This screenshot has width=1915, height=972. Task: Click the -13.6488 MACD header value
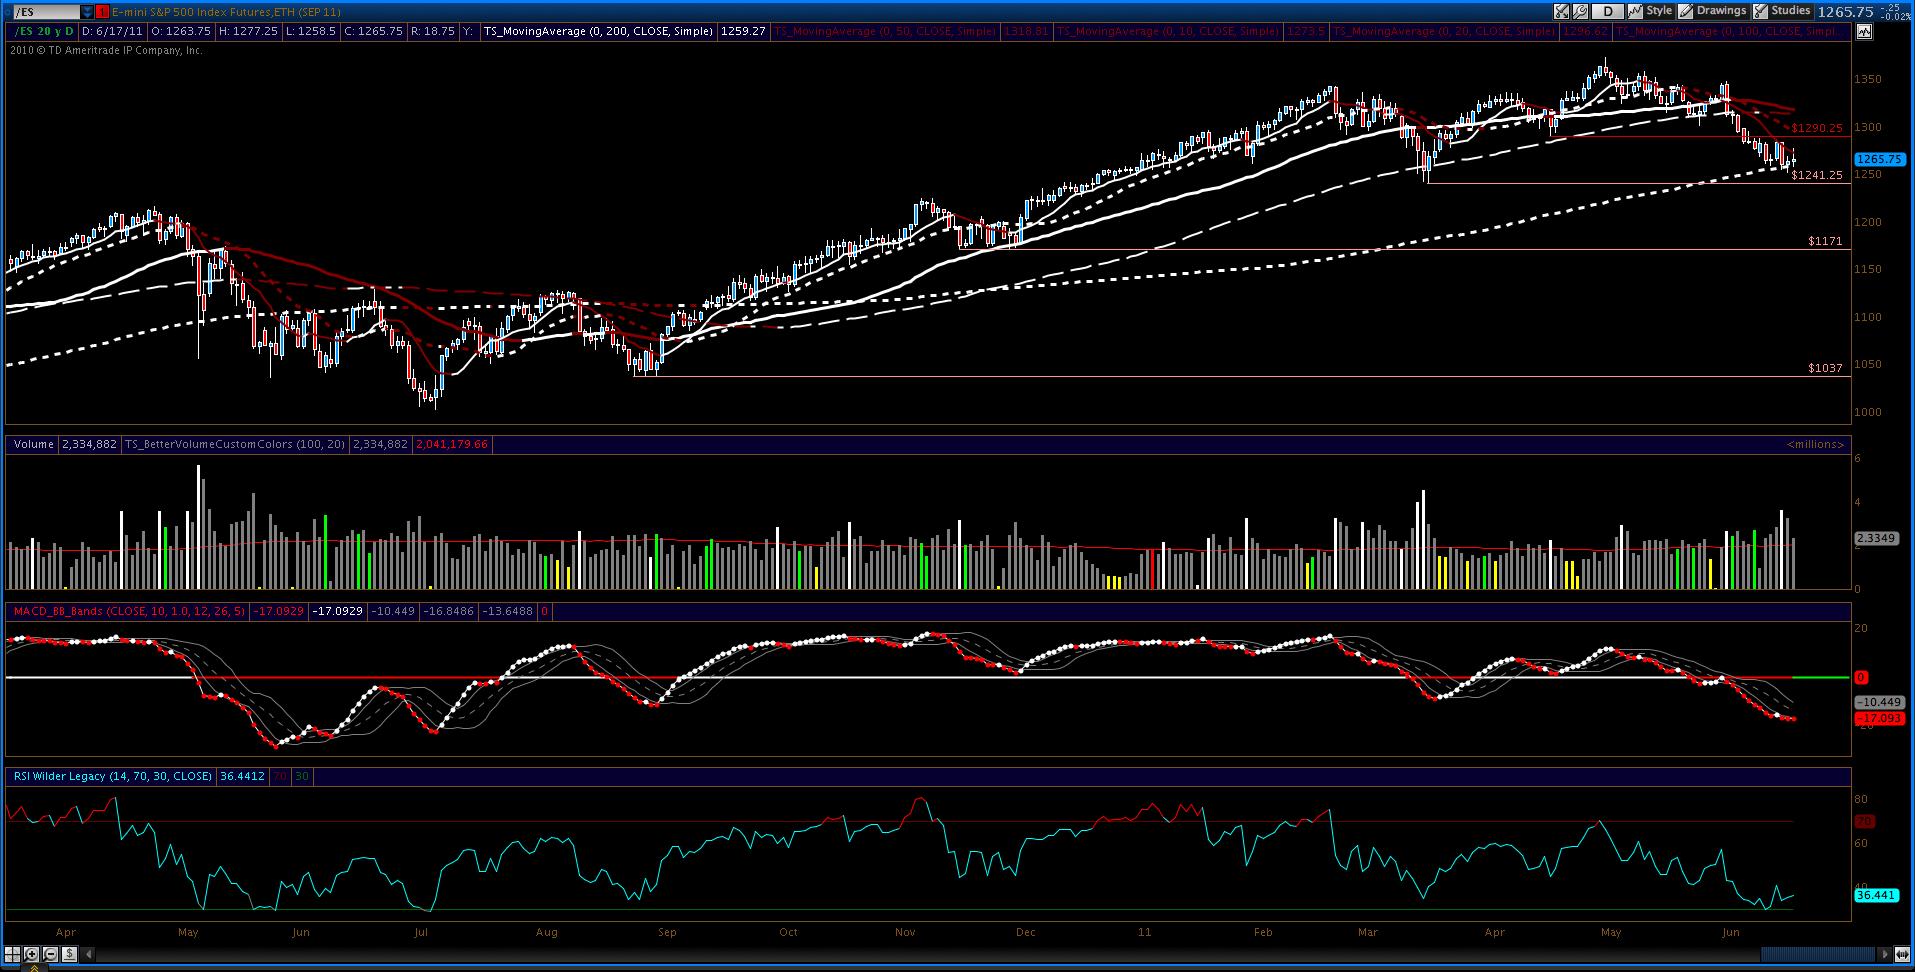(x=508, y=611)
